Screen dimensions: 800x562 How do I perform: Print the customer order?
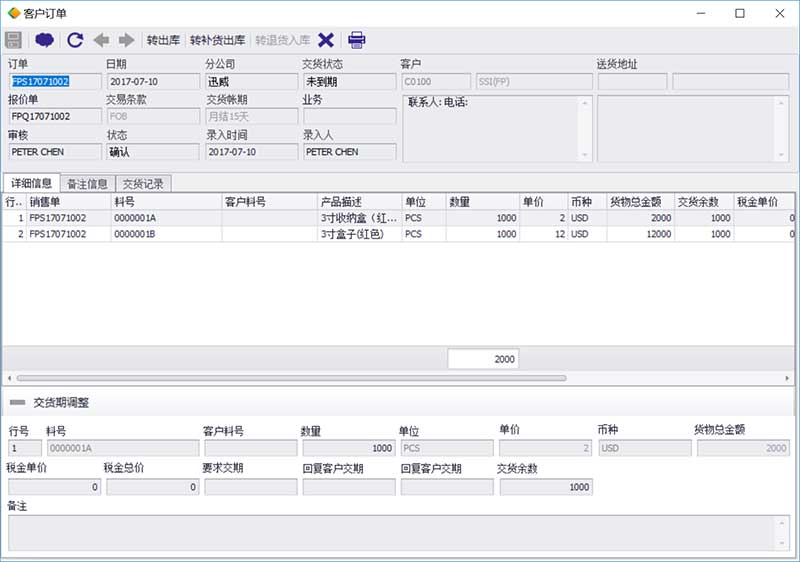pyautogui.click(x=357, y=41)
